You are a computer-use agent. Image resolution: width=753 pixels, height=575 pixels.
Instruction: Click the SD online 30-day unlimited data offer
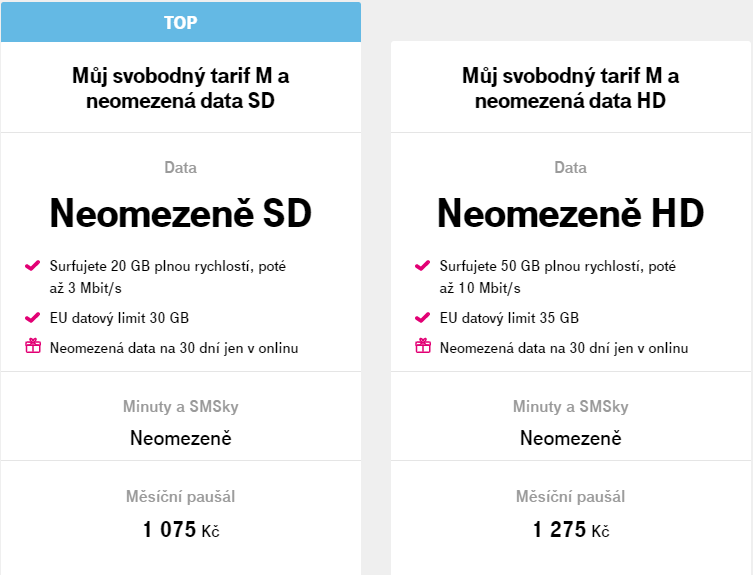(x=174, y=348)
